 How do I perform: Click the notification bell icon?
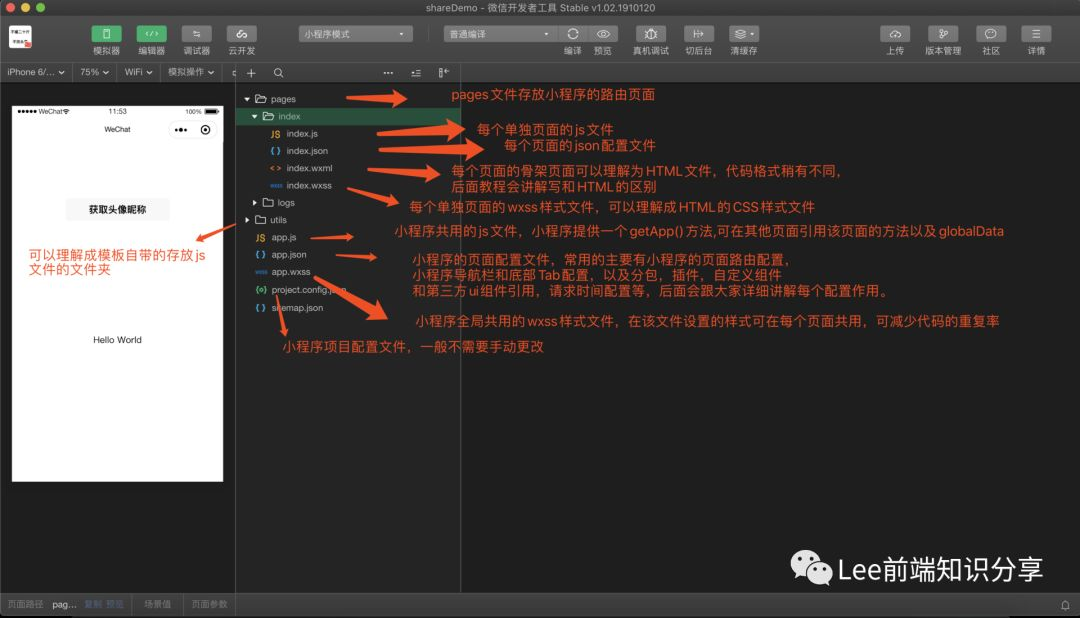pyautogui.click(x=1065, y=605)
